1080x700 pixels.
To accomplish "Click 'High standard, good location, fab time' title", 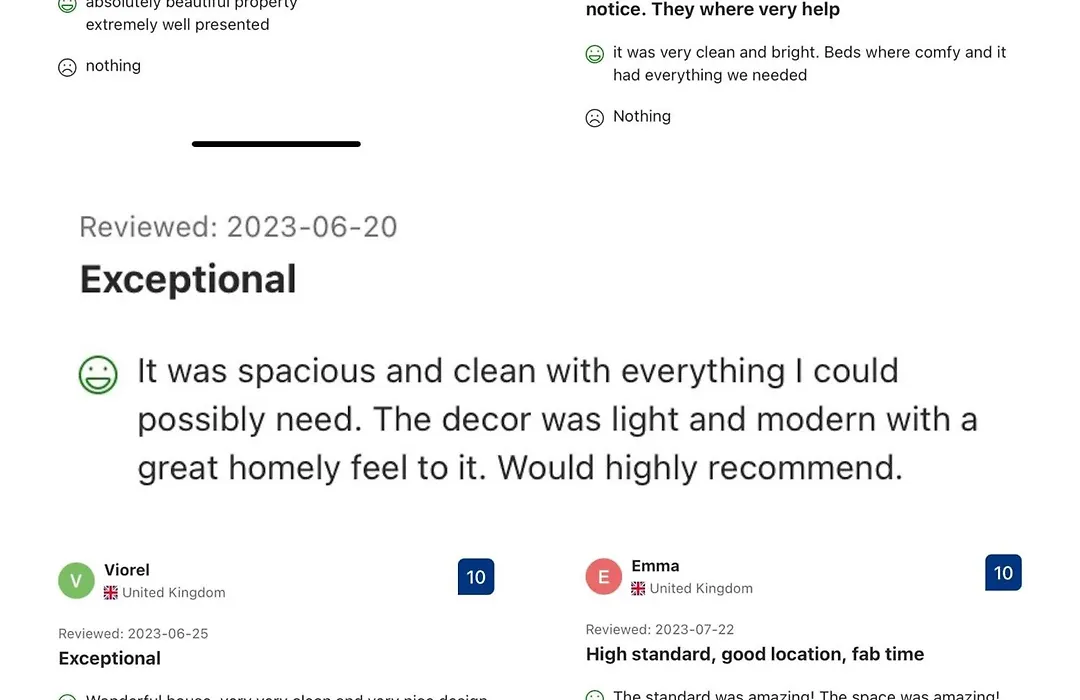I will [x=755, y=654].
